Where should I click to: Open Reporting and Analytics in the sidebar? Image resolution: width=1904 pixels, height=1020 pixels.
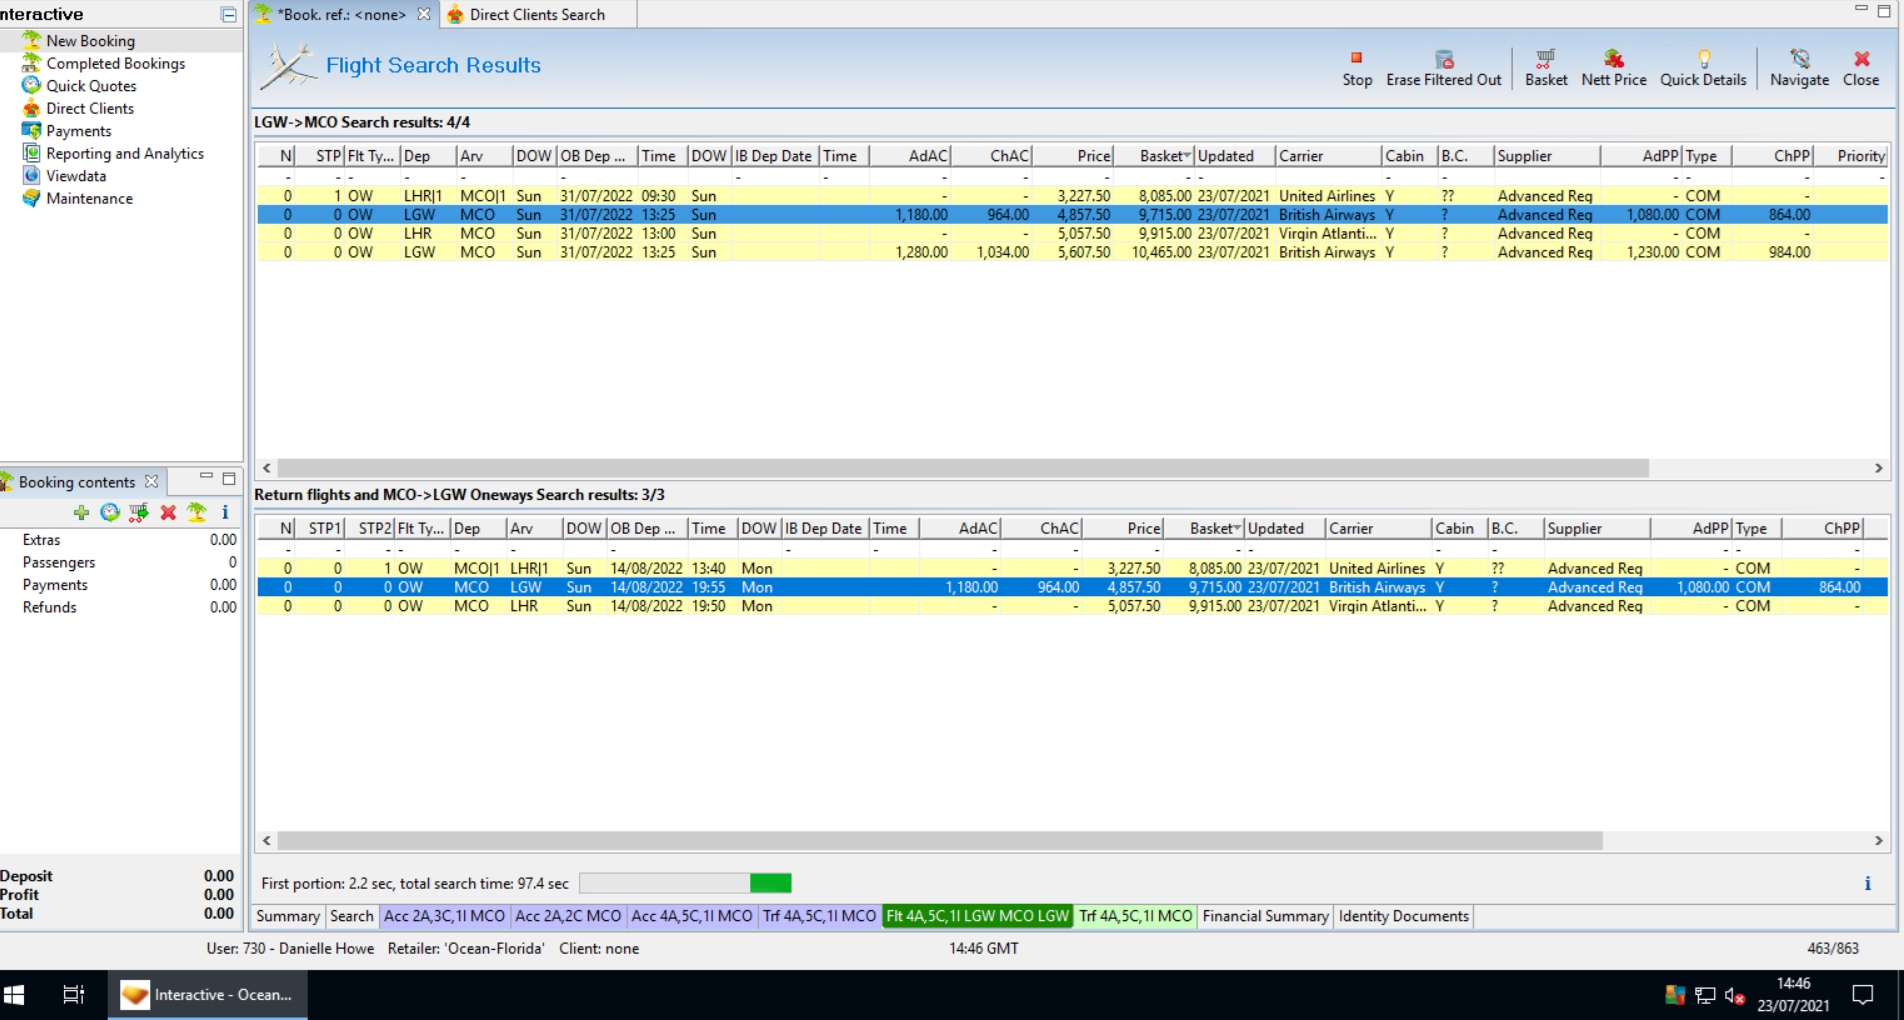pos(124,153)
